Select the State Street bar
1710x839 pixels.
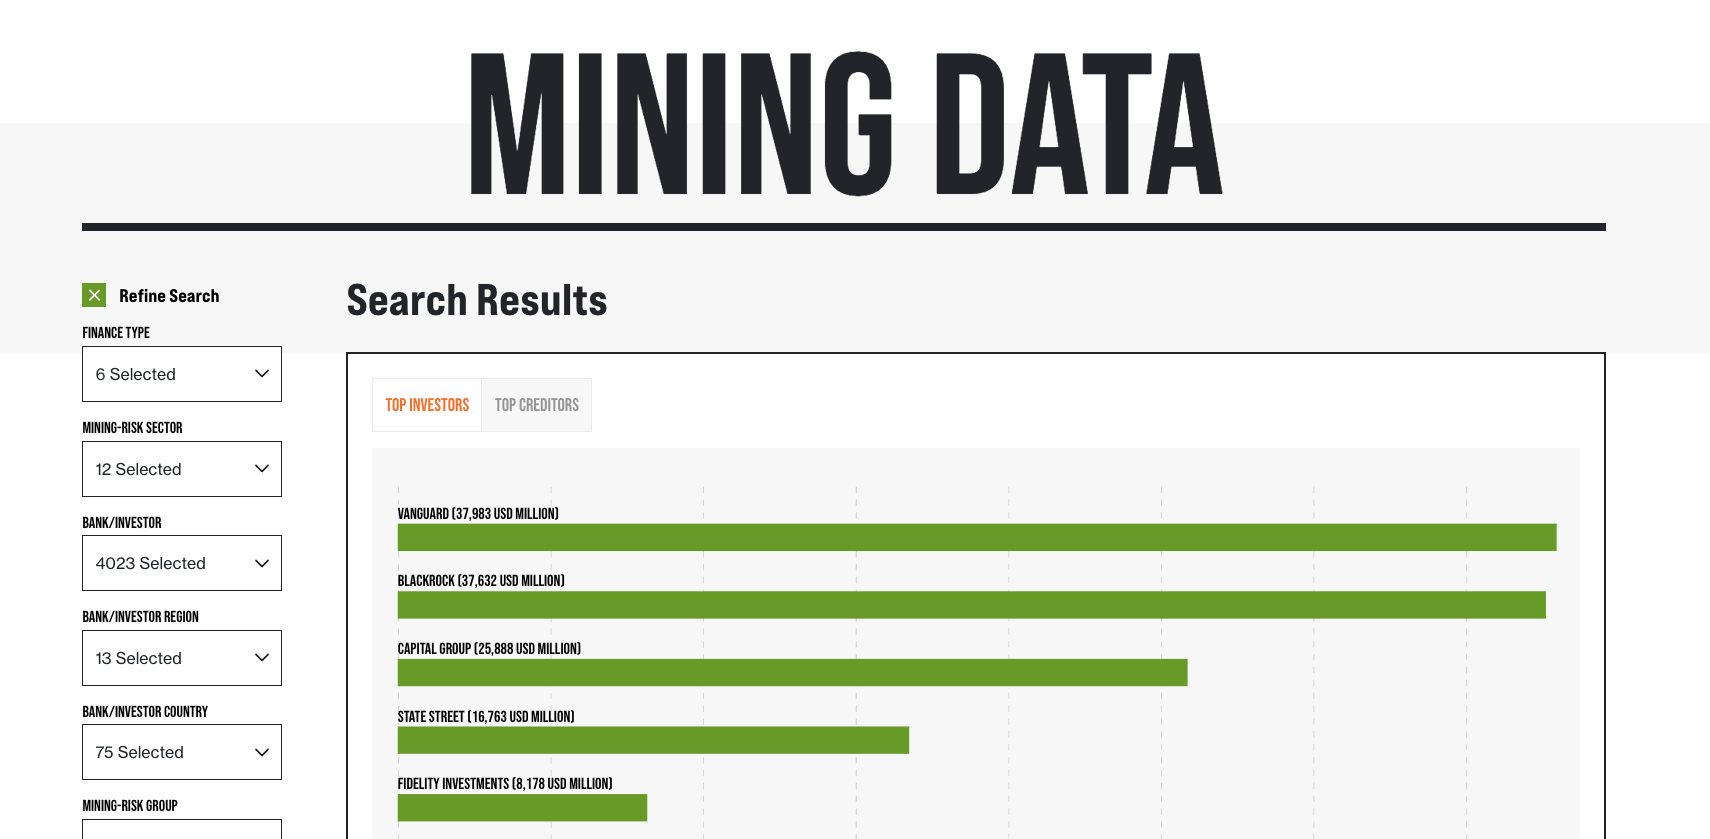click(653, 740)
